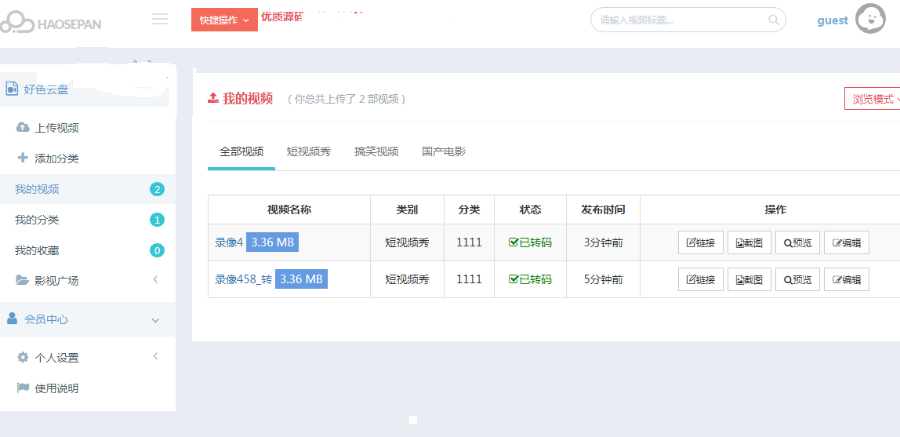Open 使用说明 flag item

(x=56, y=388)
